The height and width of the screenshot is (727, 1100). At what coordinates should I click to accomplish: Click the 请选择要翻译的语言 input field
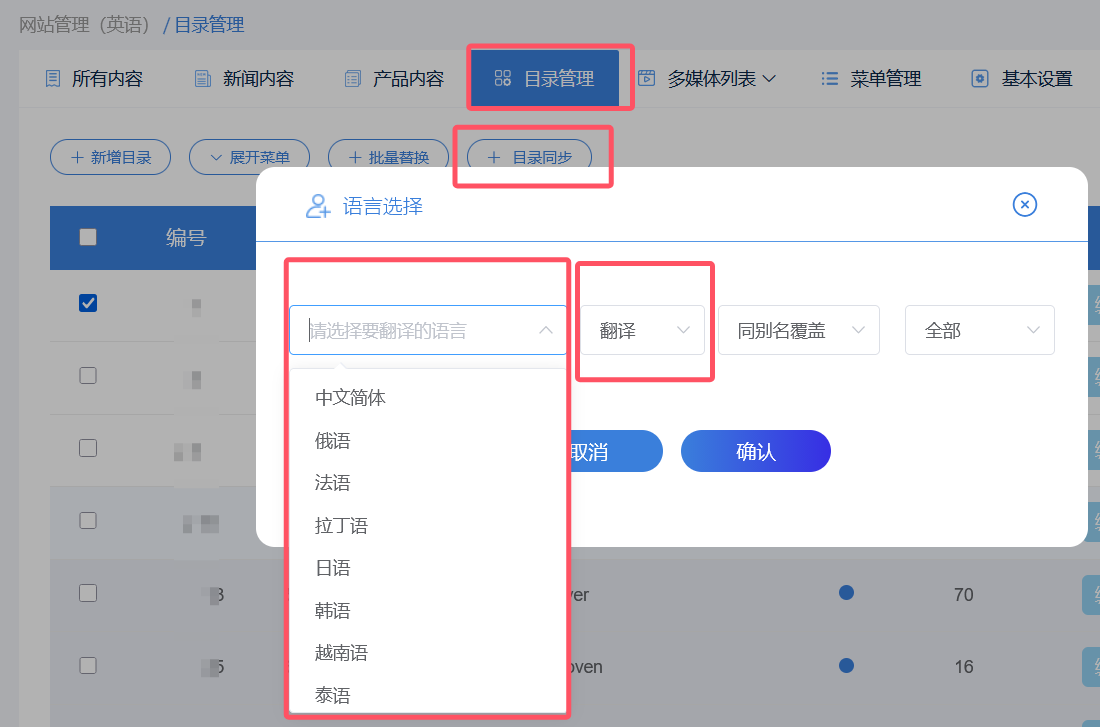(420, 330)
